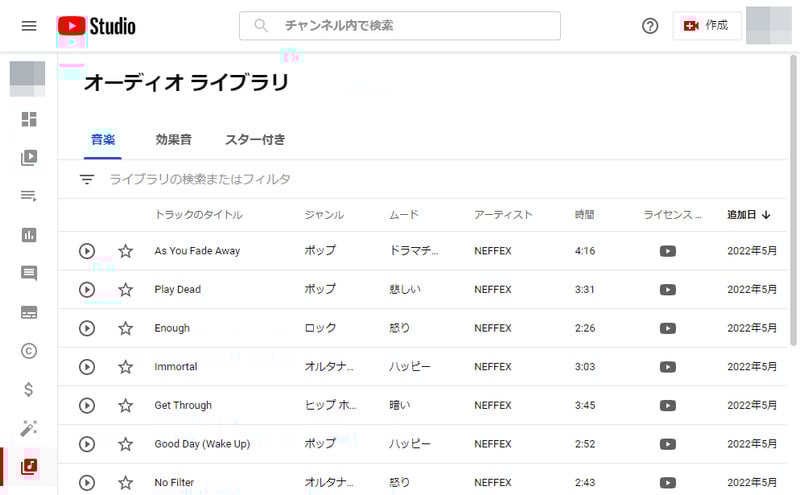The width and height of the screenshot is (800, 495).
Task: Play the track Get Through
Action: 87,406
